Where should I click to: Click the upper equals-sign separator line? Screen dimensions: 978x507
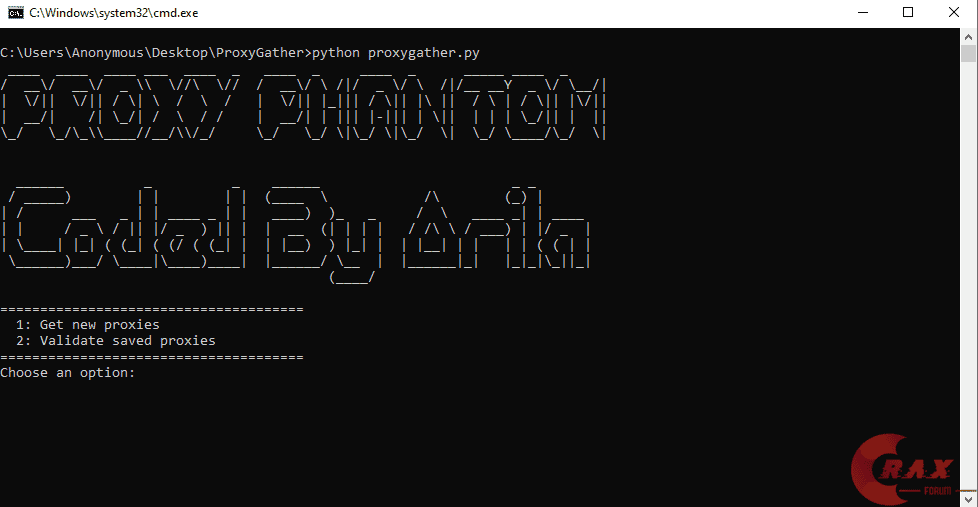(x=152, y=309)
